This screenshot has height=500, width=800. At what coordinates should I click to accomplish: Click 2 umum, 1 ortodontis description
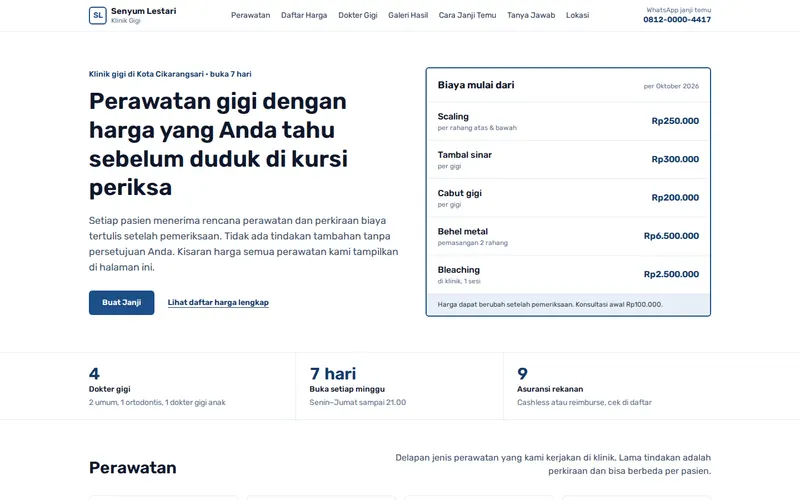(157, 403)
